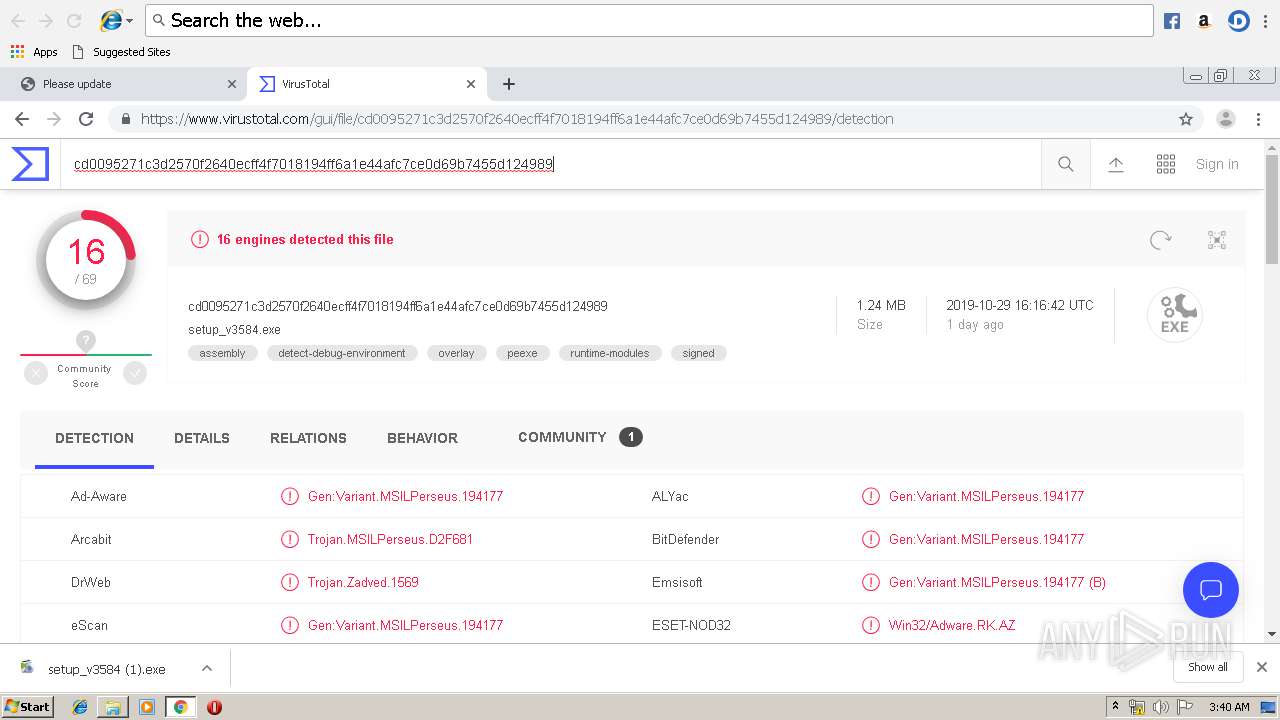
Task: Click the Trojan.Zadved.1569 DrWeb result
Action: [x=363, y=582]
